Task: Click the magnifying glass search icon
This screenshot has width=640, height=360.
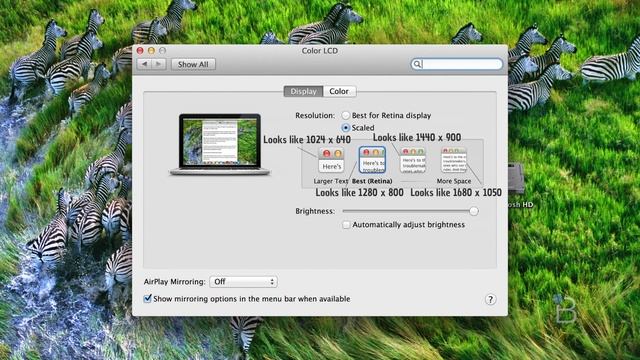Action: click(x=417, y=64)
